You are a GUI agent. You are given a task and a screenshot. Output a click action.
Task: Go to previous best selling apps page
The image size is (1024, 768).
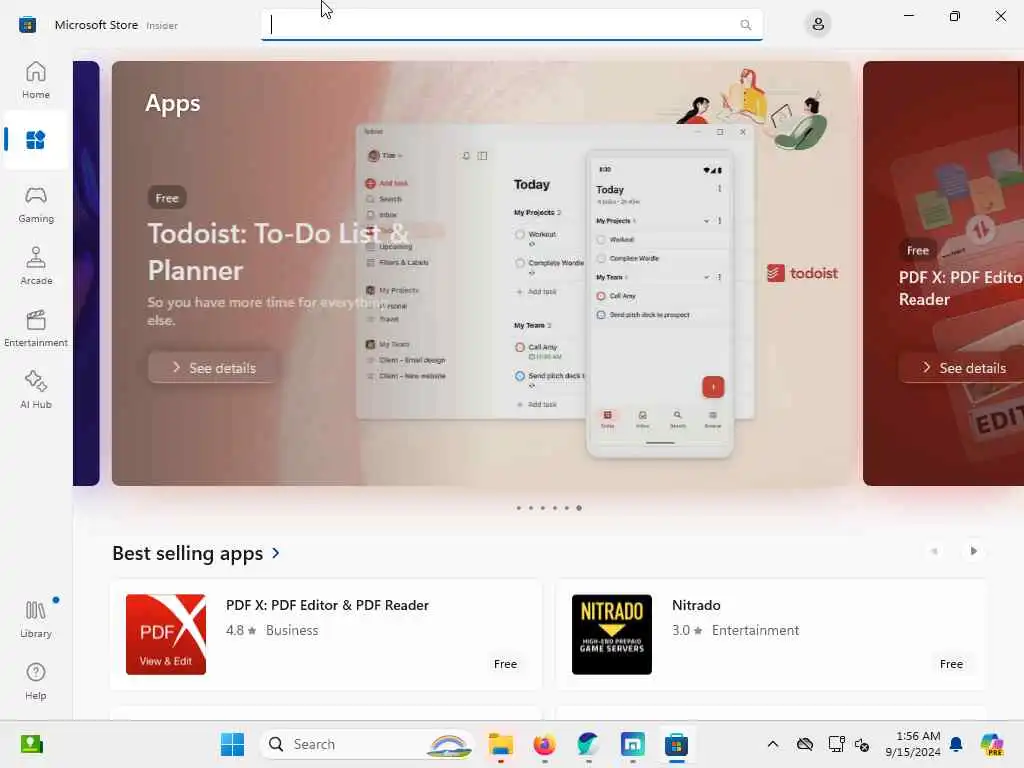click(935, 551)
